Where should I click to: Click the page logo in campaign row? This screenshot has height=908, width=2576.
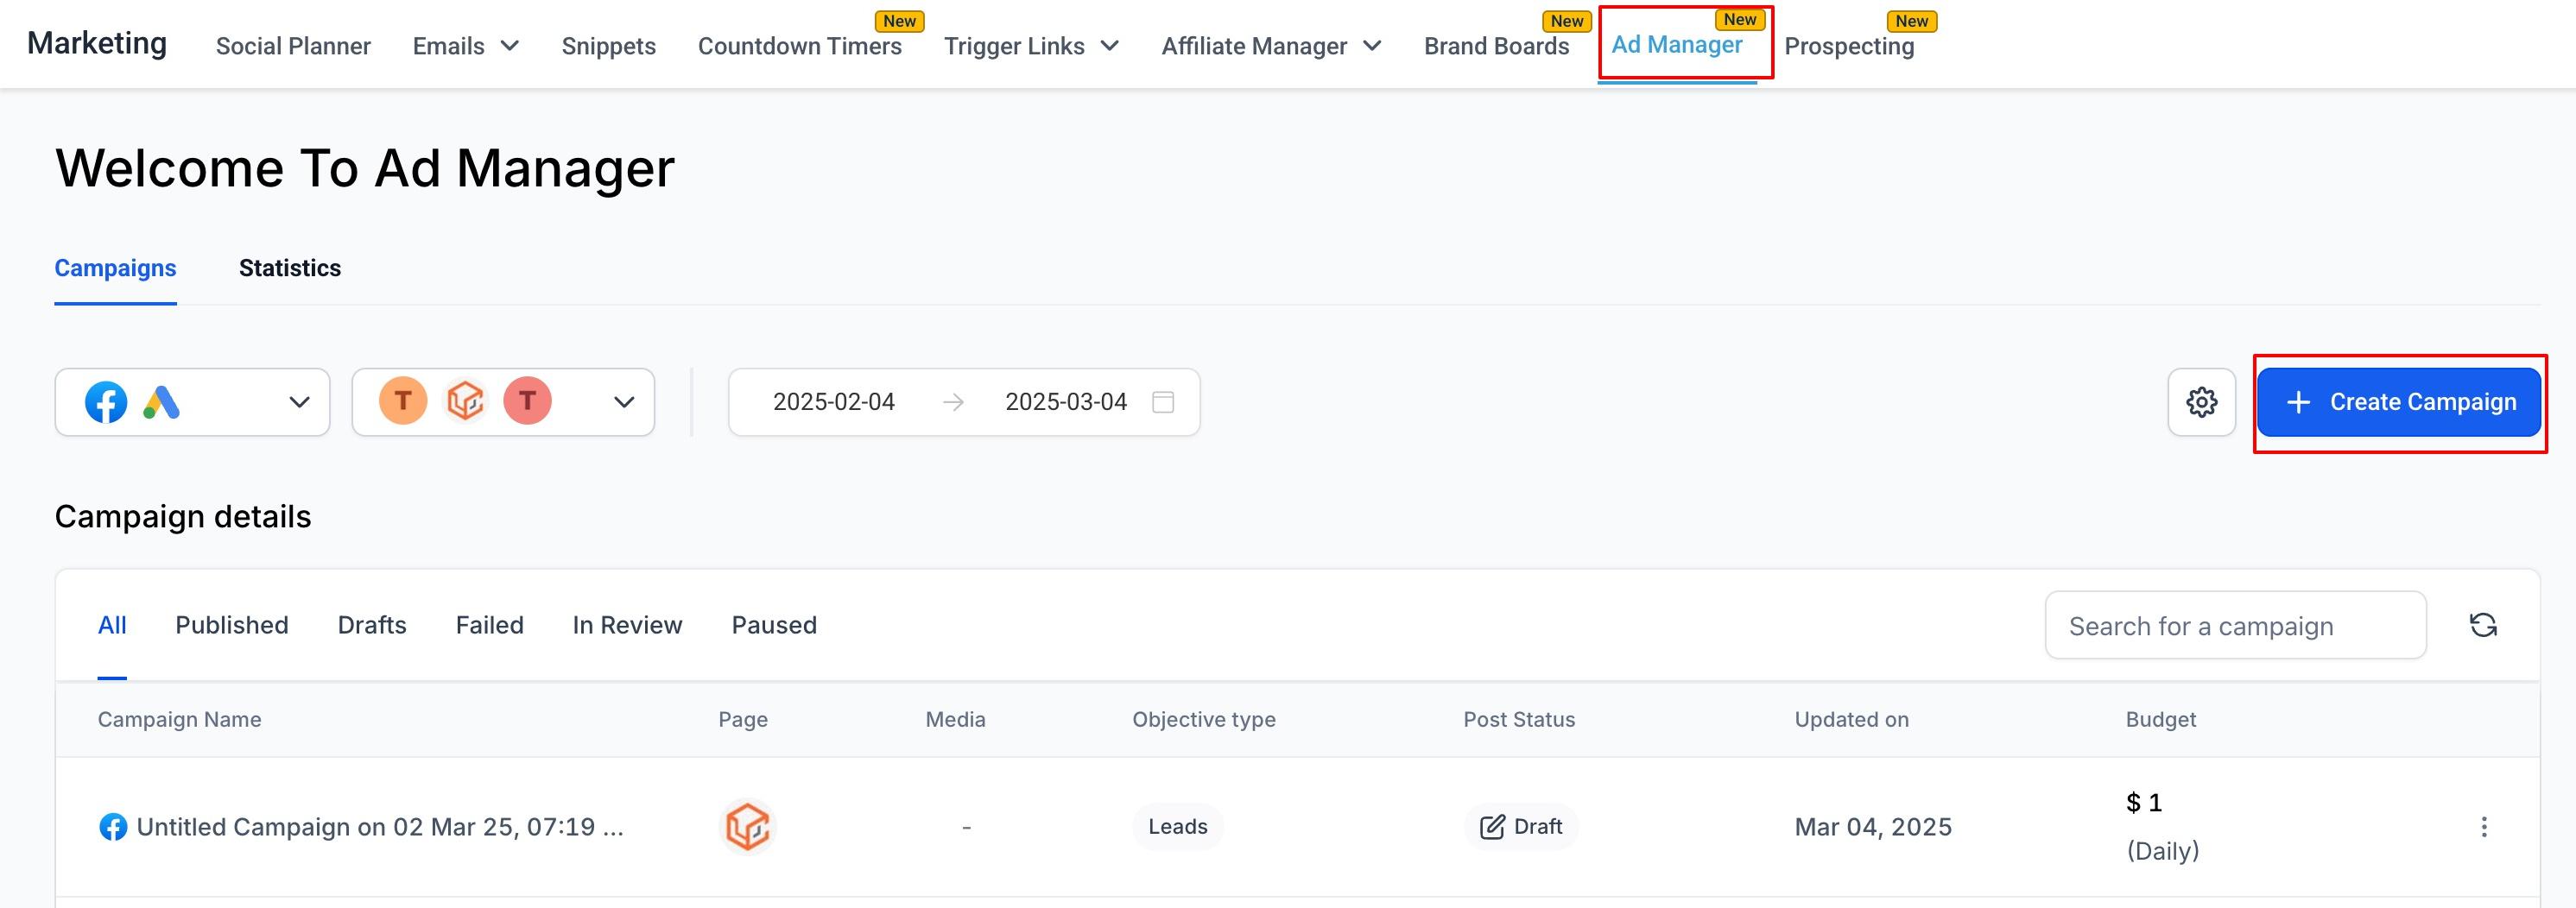747,827
